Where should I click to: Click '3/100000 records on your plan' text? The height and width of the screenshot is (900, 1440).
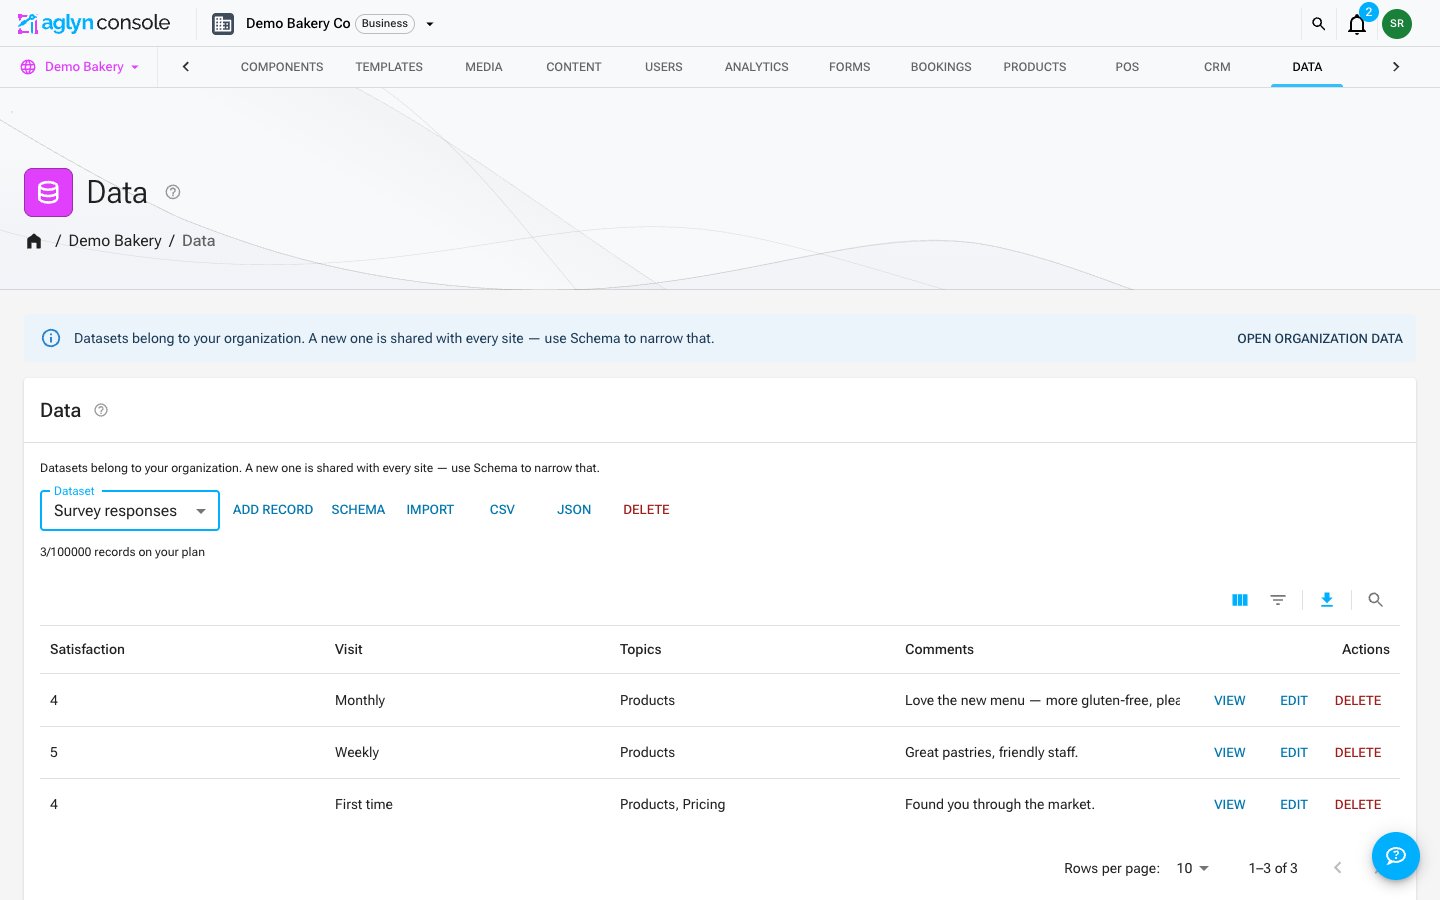tap(122, 552)
